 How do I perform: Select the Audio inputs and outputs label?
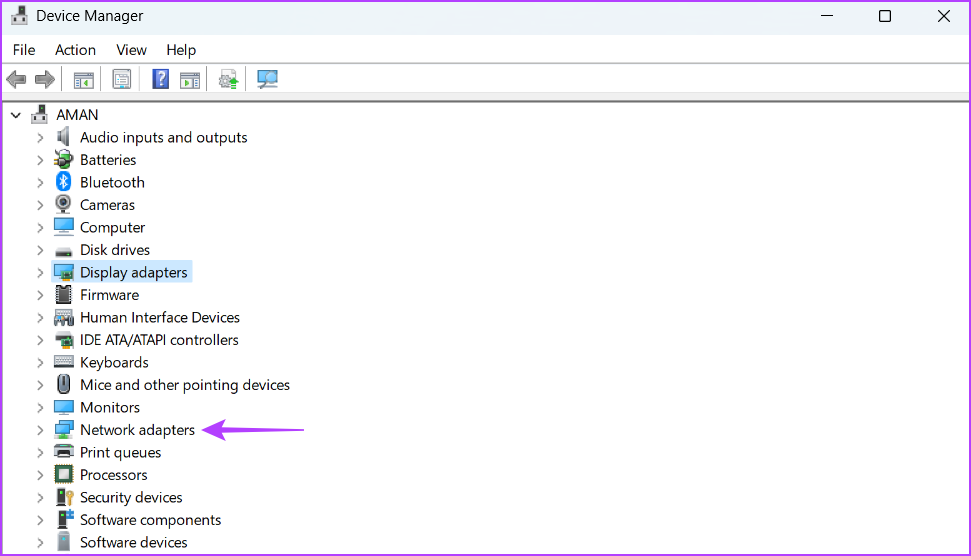163,137
